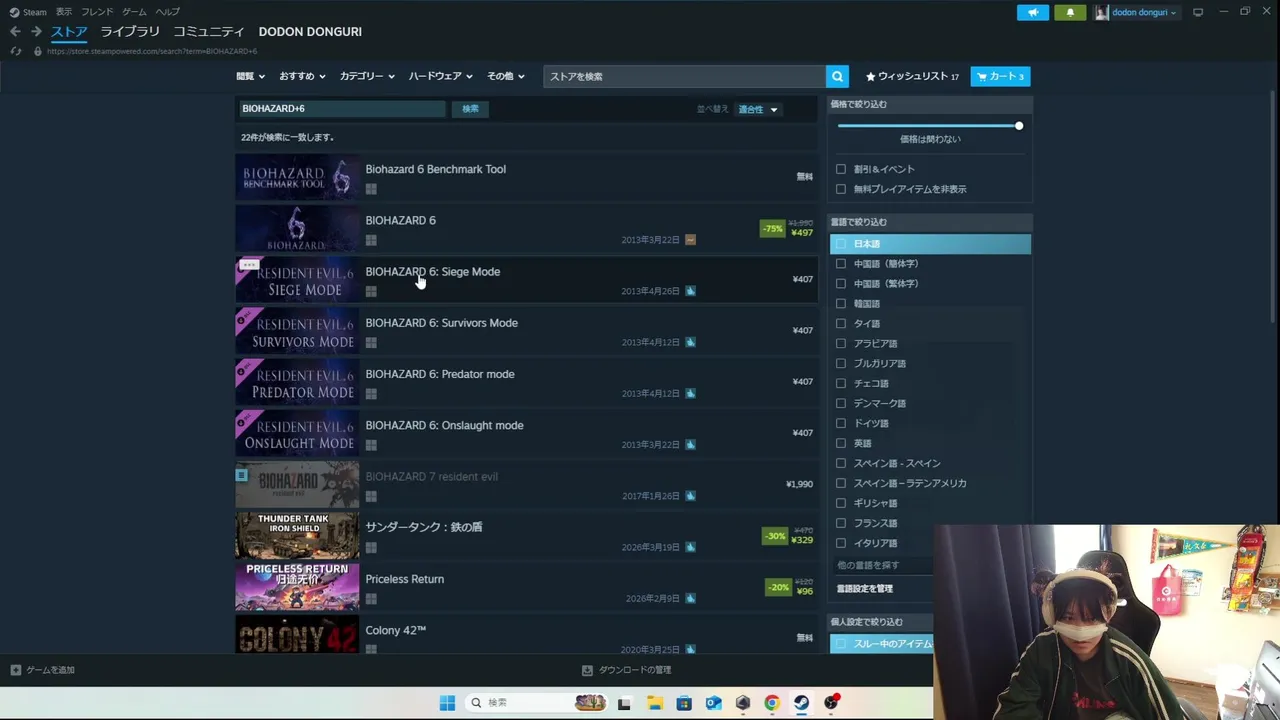Expand the カテゴリー dropdown menu
This screenshot has height=720, width=1280.
(367, 76)
